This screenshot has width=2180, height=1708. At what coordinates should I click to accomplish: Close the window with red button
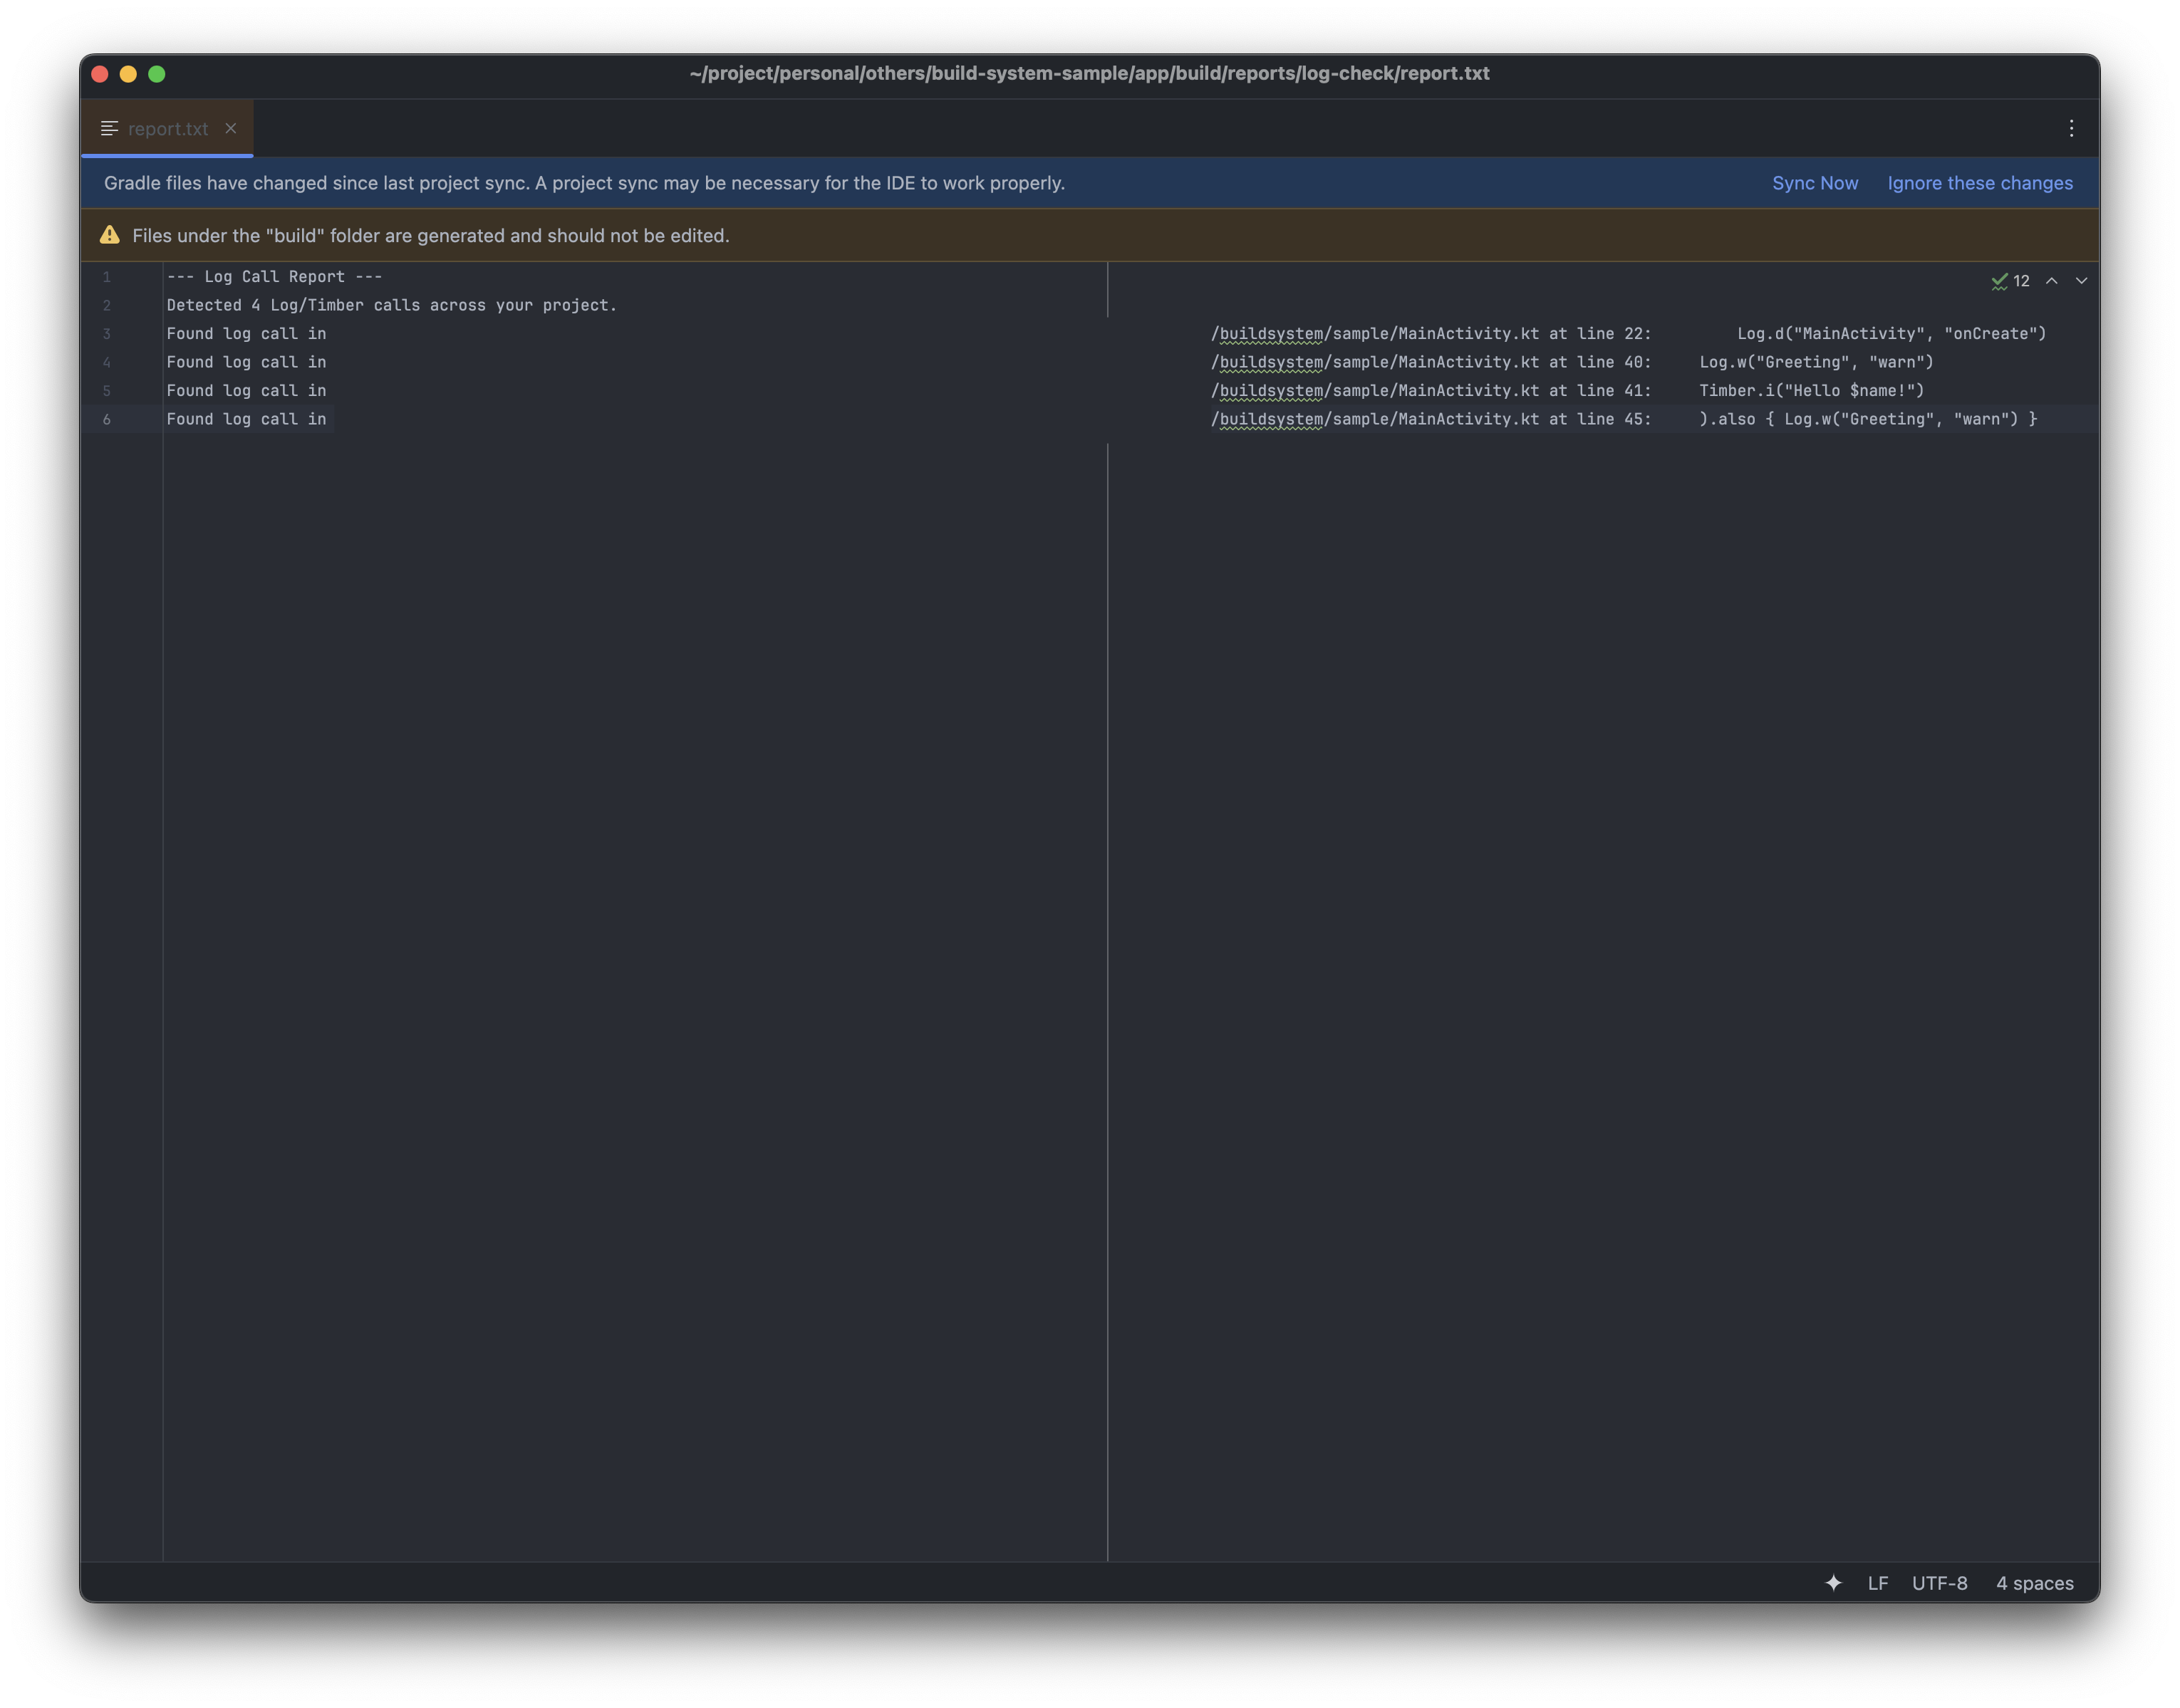tap(100, 74)
